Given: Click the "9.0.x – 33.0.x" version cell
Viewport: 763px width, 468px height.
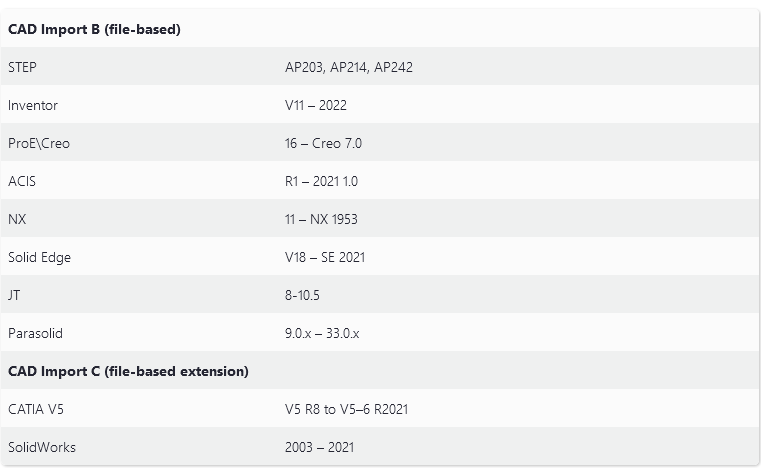Looking at the screenshot, I should click(x=322, y=333).
